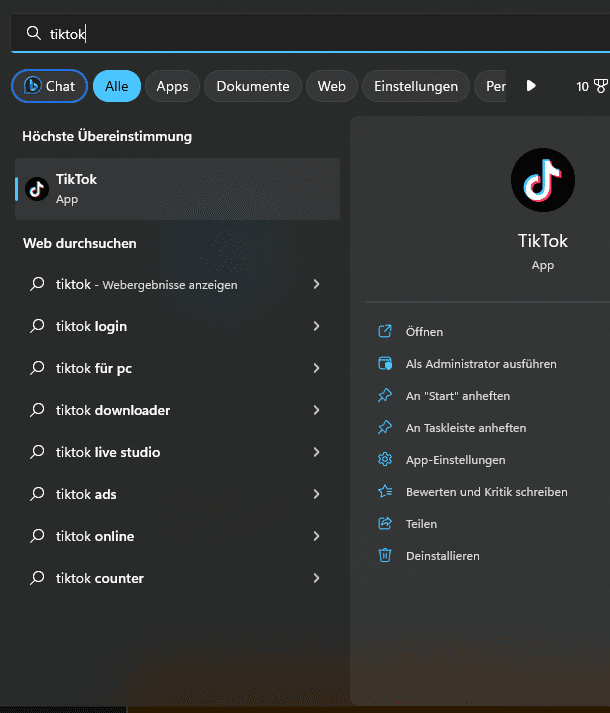Click the search icon beside tiktok für pc
The width and height of the screenshot is (610, 713).
pos(37,368)
